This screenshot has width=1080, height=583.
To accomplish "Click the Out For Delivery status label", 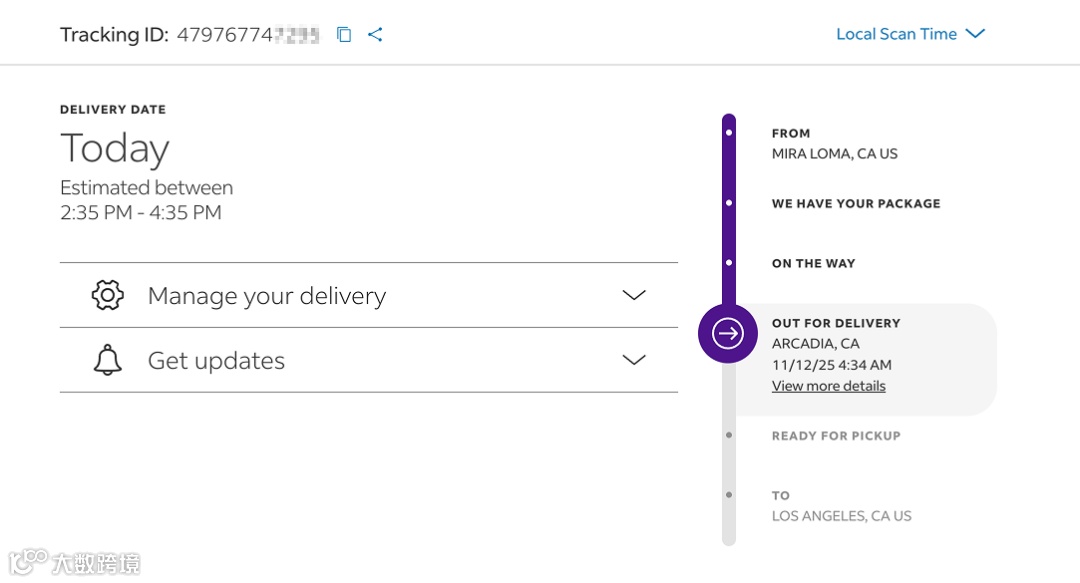I will click(x=836, y=323).
